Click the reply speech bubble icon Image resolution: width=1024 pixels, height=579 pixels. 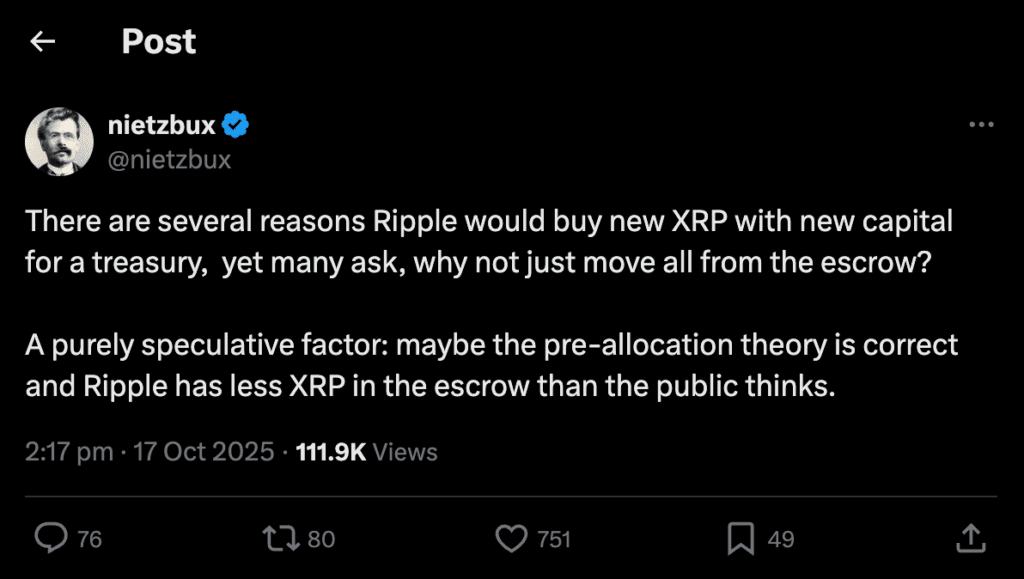click(x=49, y=539)
